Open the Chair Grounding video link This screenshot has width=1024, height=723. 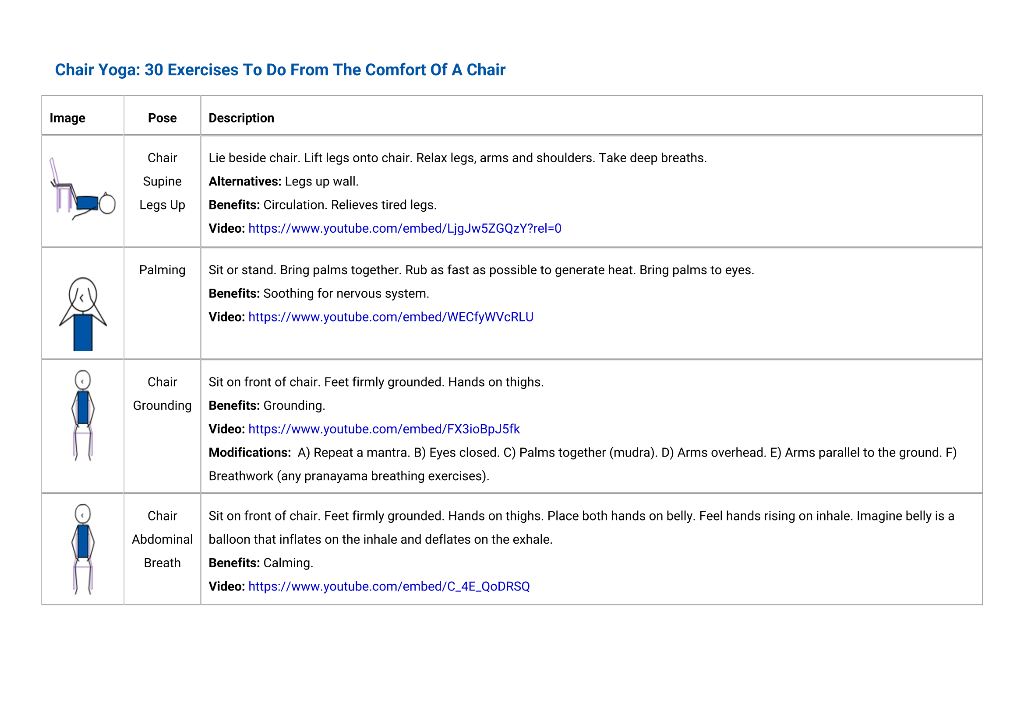click(384, 429)
